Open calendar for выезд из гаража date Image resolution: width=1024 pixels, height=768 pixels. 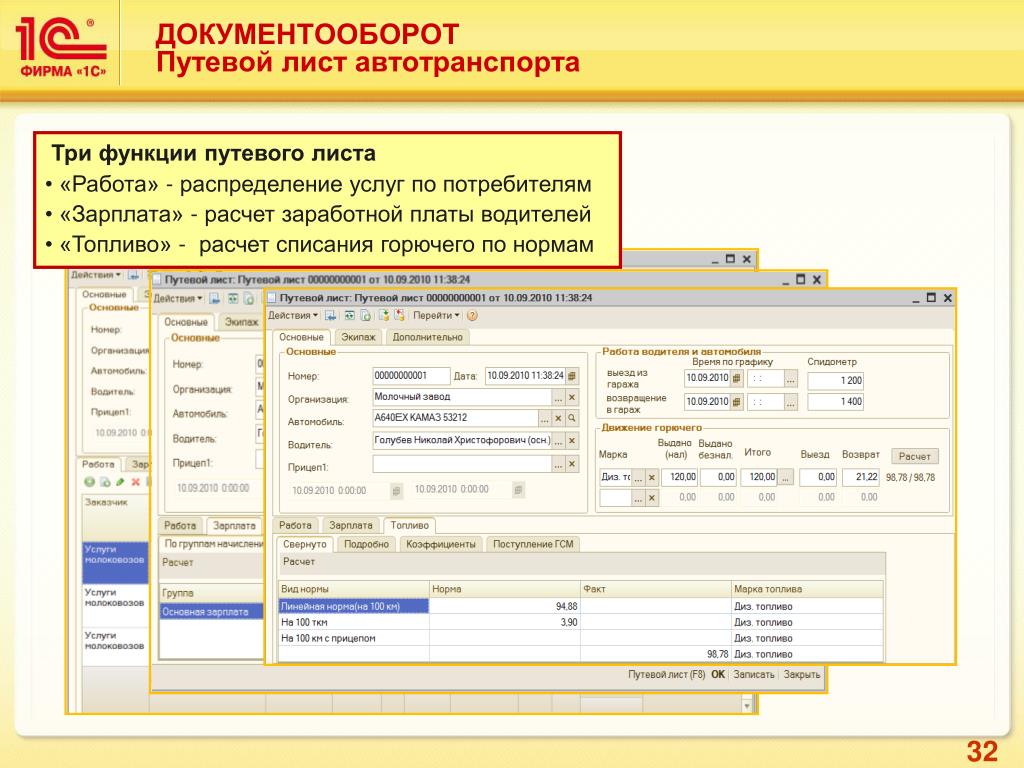pyautogui.click(x=737, y=380)
